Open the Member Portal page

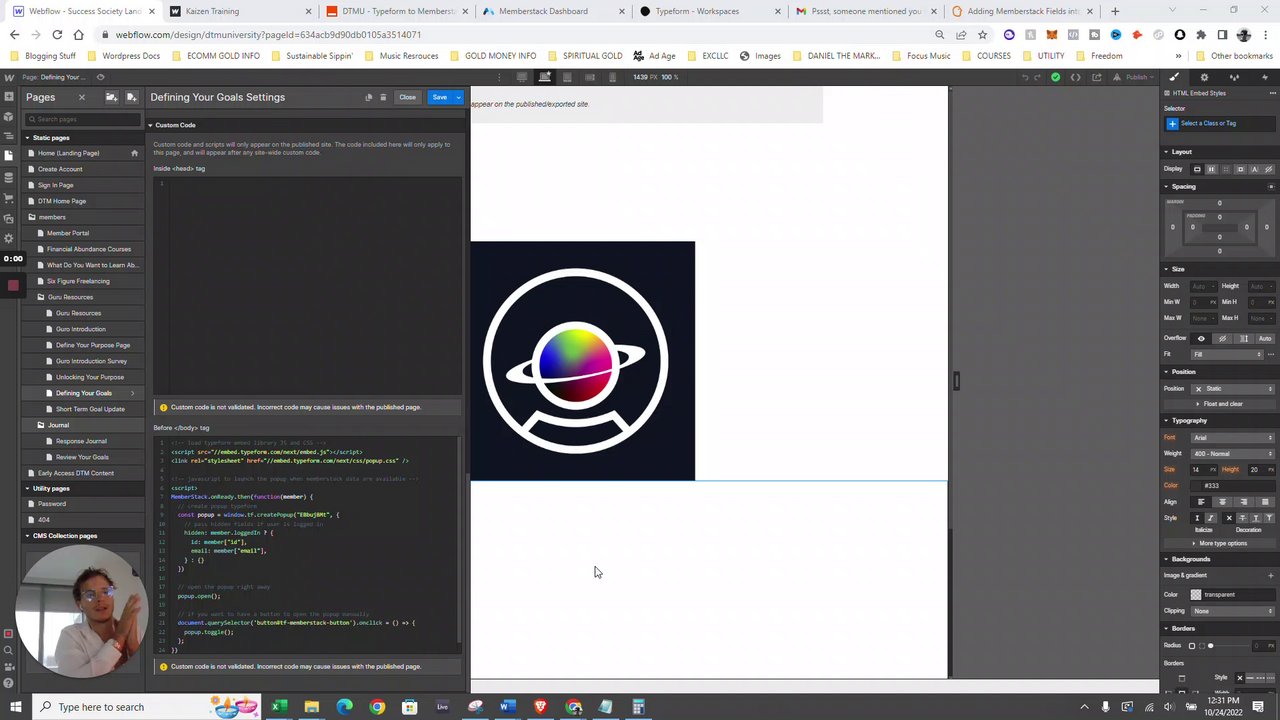[x=67, y=233]
